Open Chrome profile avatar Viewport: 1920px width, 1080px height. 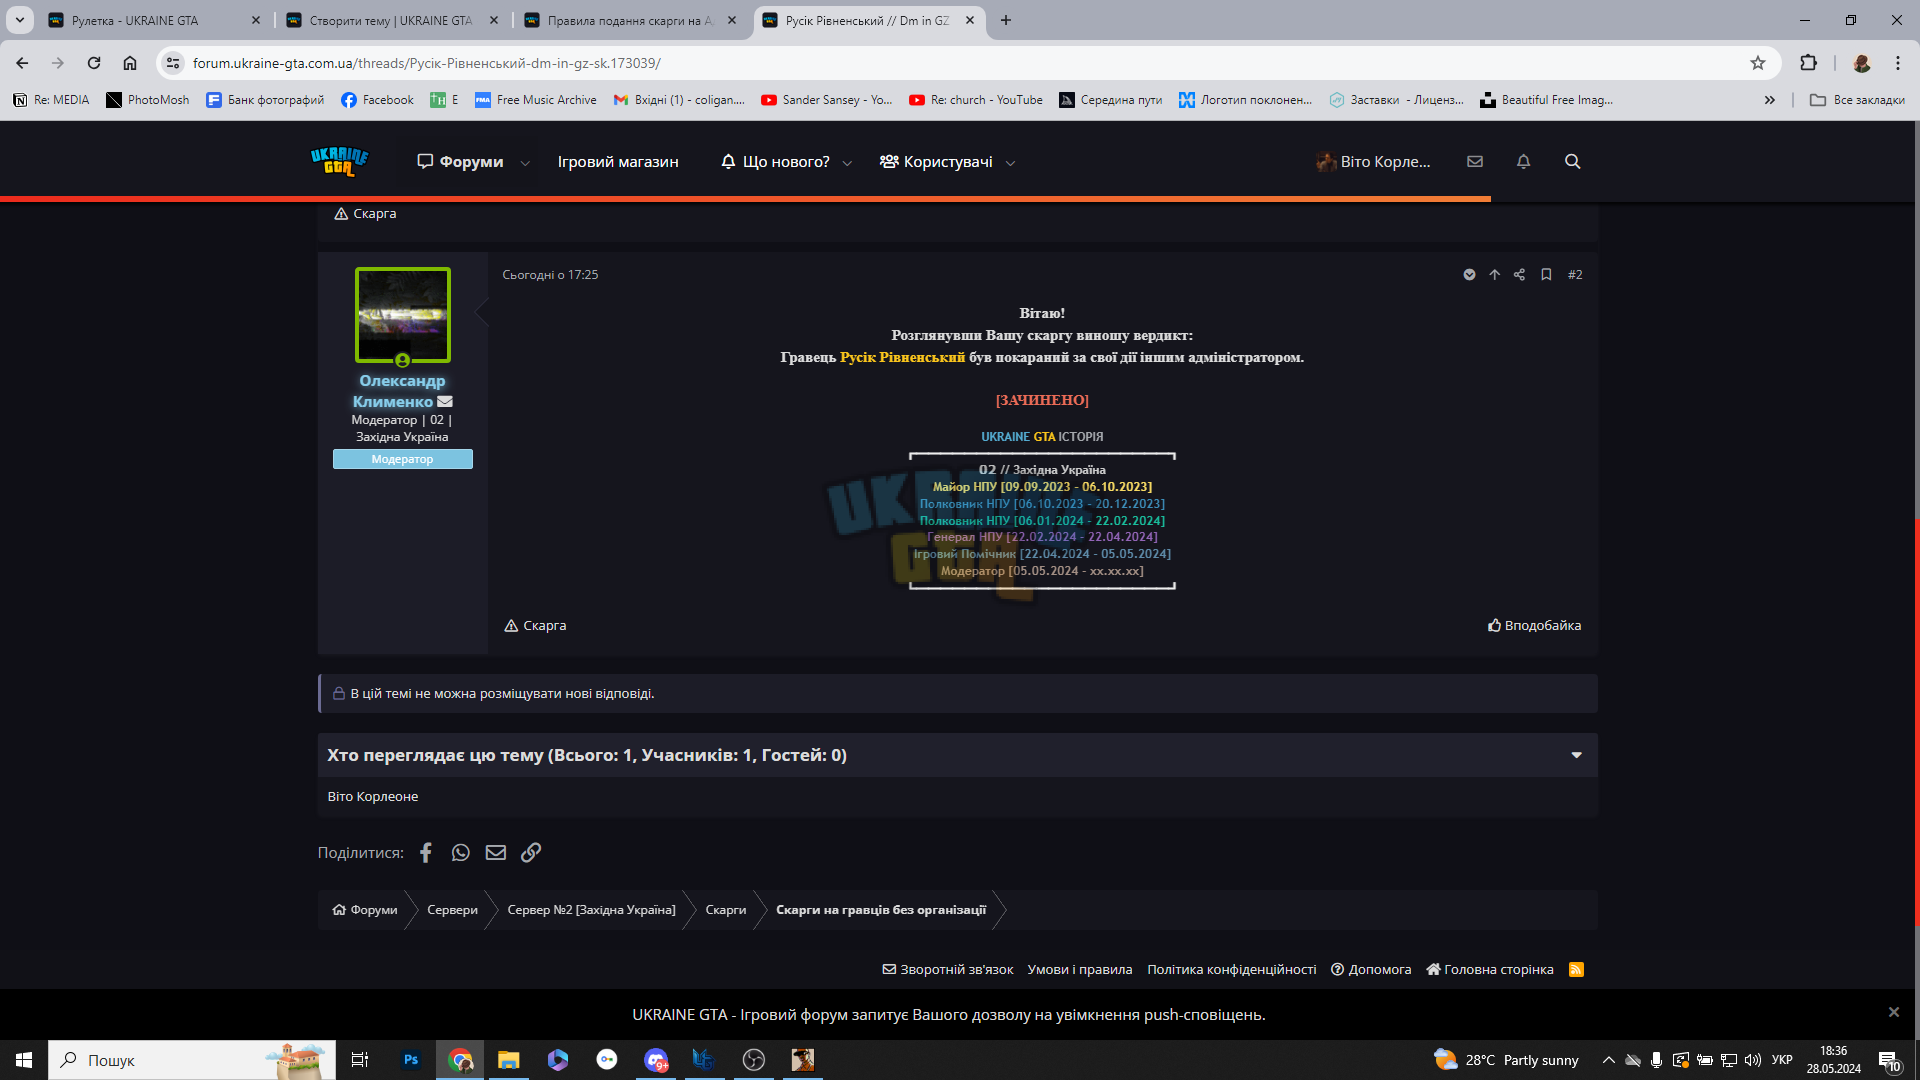tap(1862, 63)
